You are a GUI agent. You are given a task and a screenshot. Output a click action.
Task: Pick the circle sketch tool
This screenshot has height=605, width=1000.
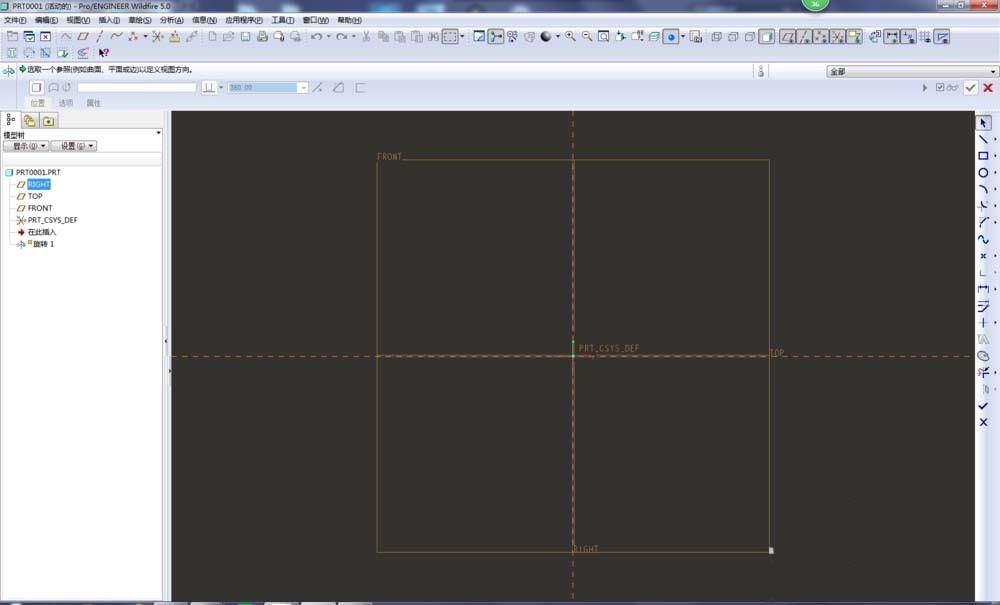(983, 173)
